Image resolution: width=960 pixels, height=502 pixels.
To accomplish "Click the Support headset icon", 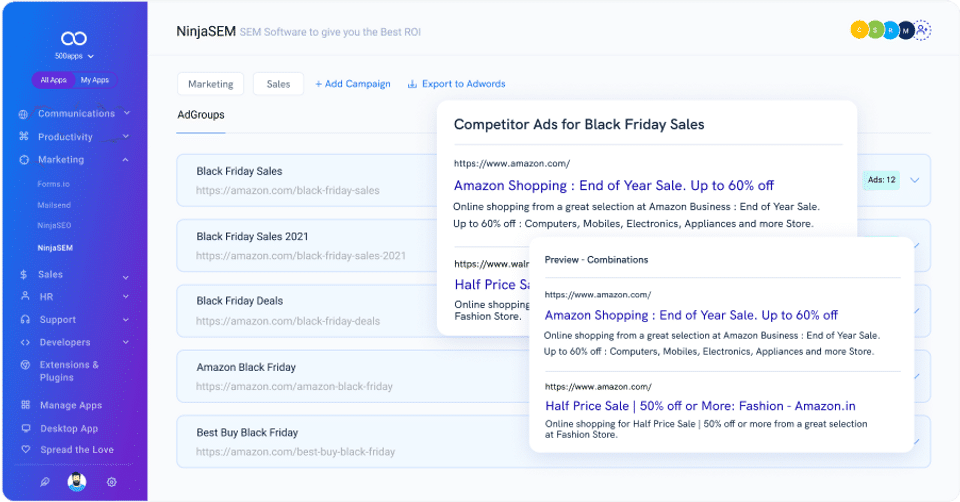I will point(25,319).
